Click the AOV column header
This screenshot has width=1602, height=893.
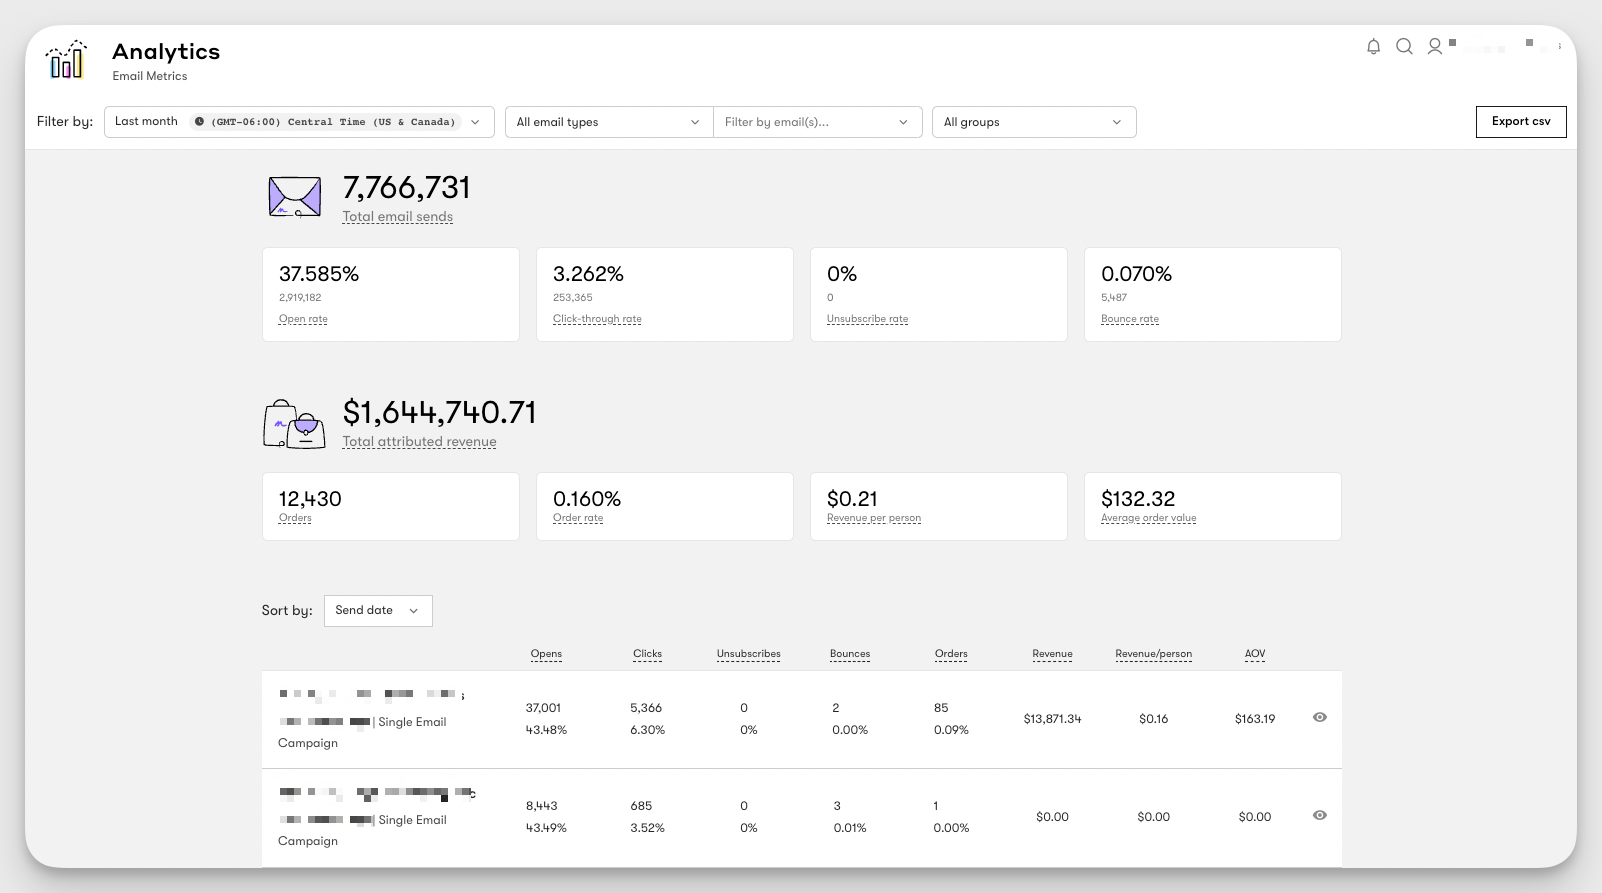(x=1255, y=654)
